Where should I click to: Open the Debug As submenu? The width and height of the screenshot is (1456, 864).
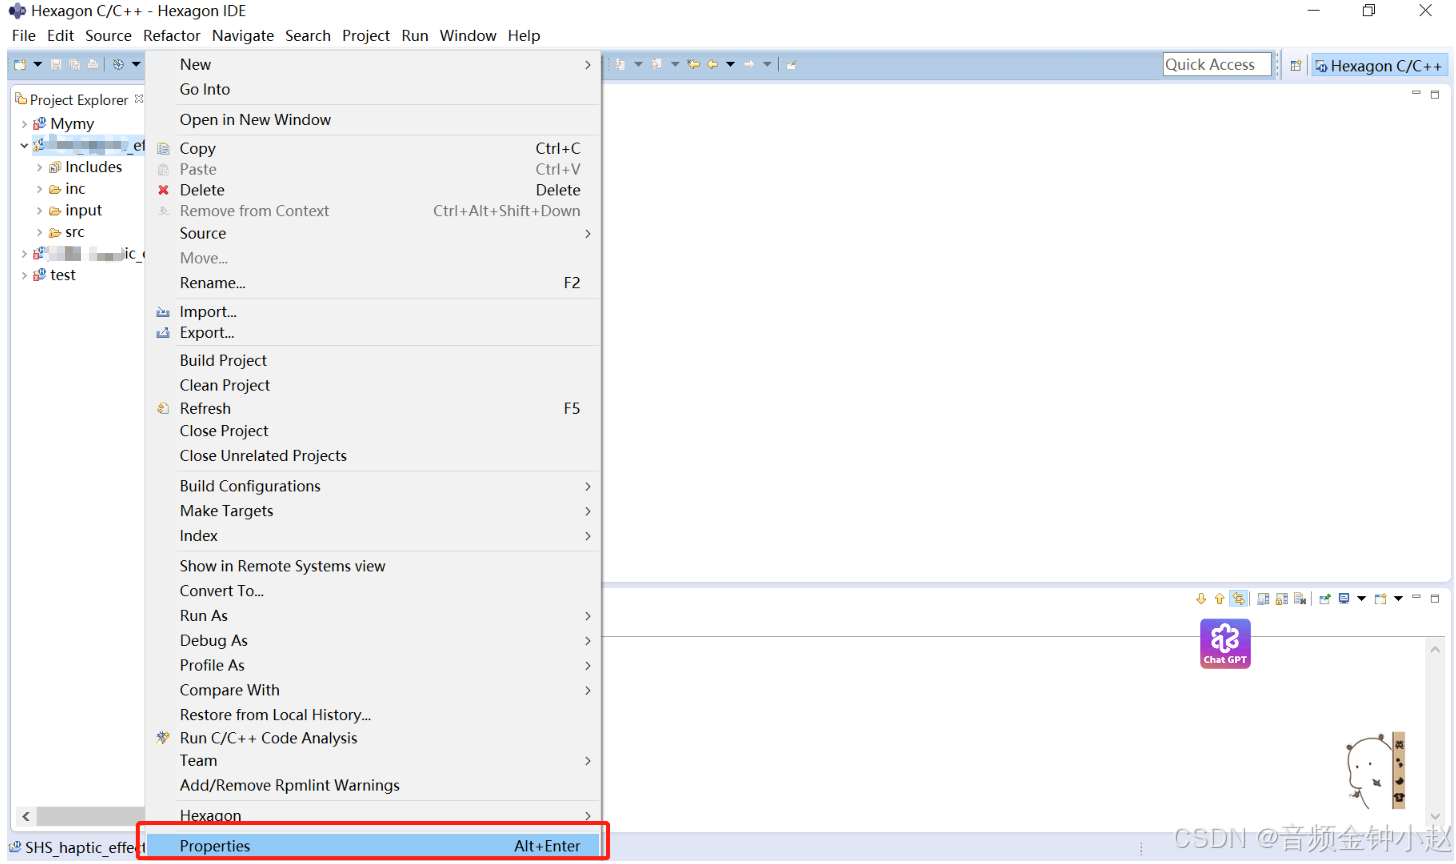pyautogui.click(x=373, y=641)
